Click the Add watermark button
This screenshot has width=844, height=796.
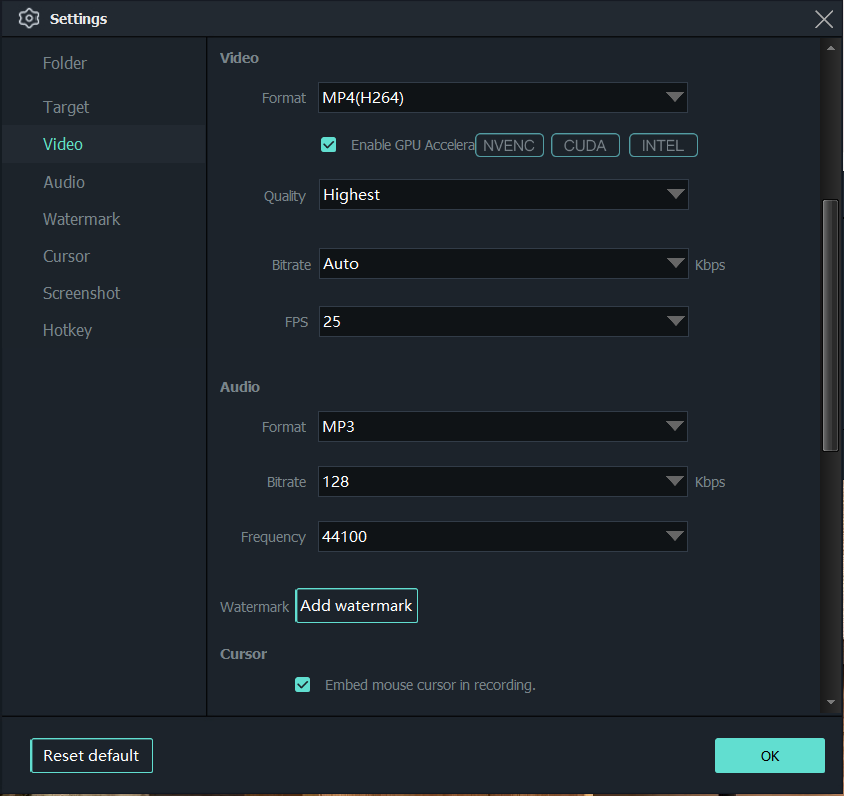click(356, 605)
